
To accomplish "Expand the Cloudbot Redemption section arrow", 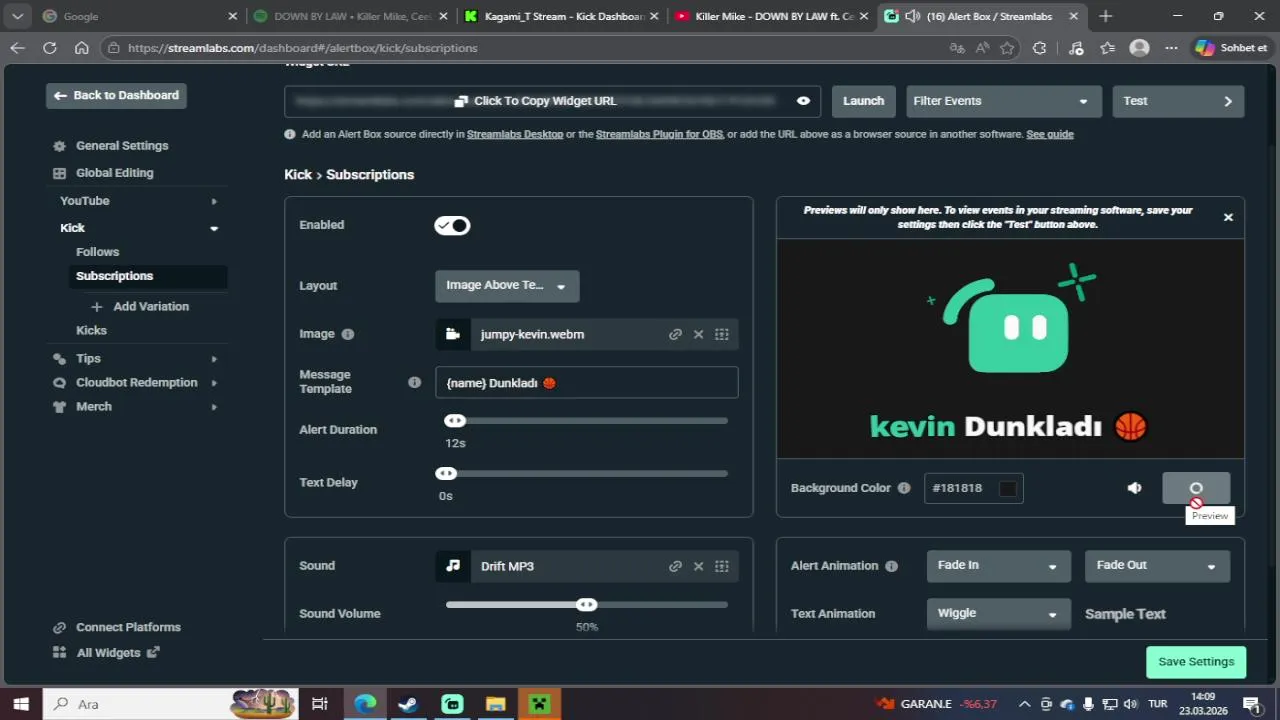I will [x=214, y=383].
